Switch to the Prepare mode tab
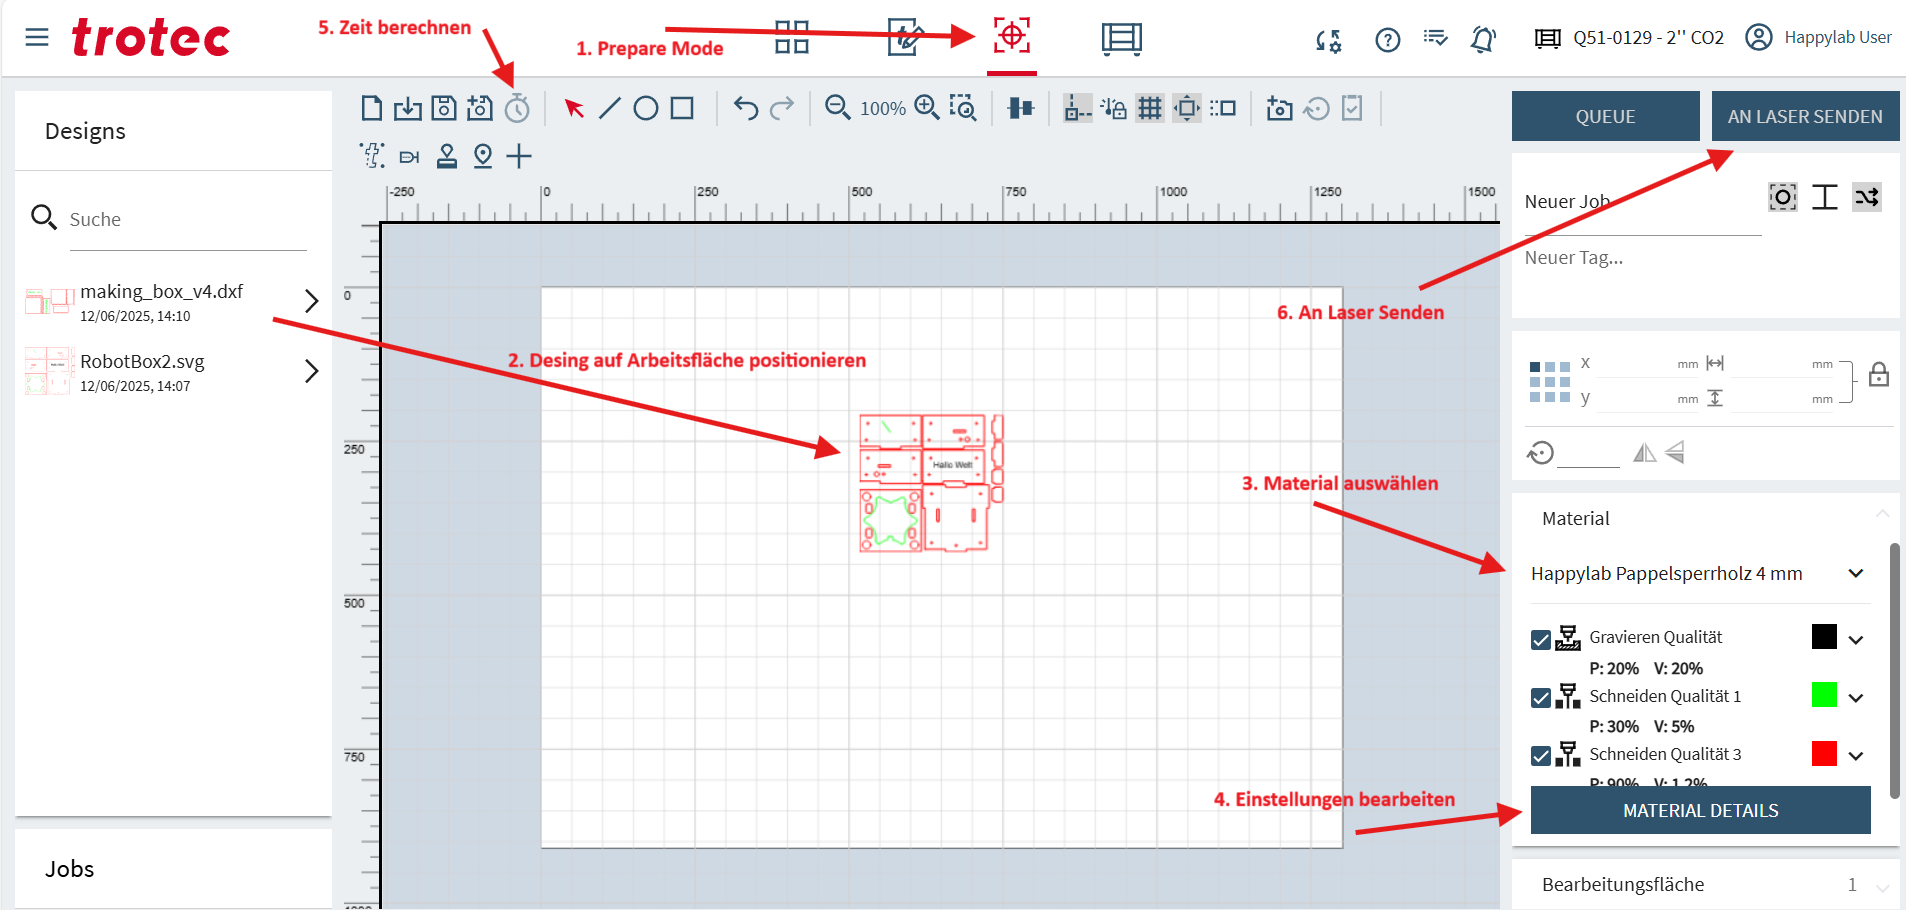The width and height of the screenshot is (1906, 910). pos(1011,38)
